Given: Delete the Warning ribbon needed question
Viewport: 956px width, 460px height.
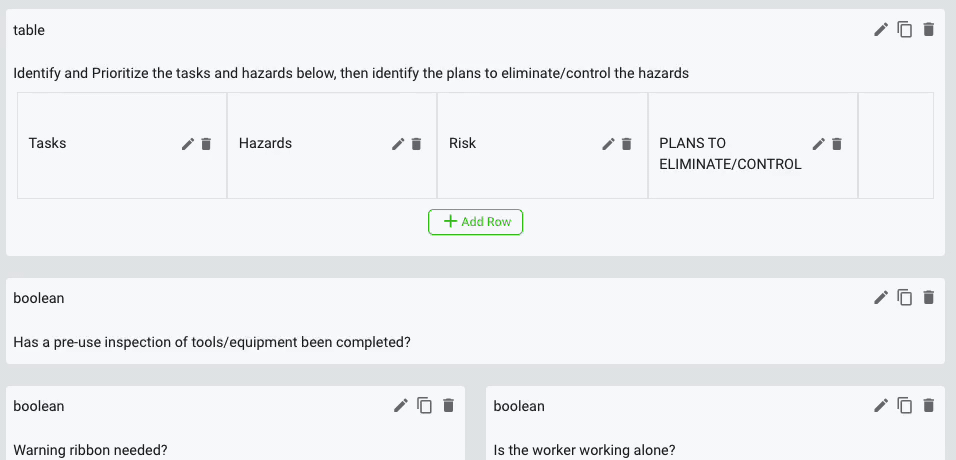Looking at the screenshot, I should pos(449,405).
